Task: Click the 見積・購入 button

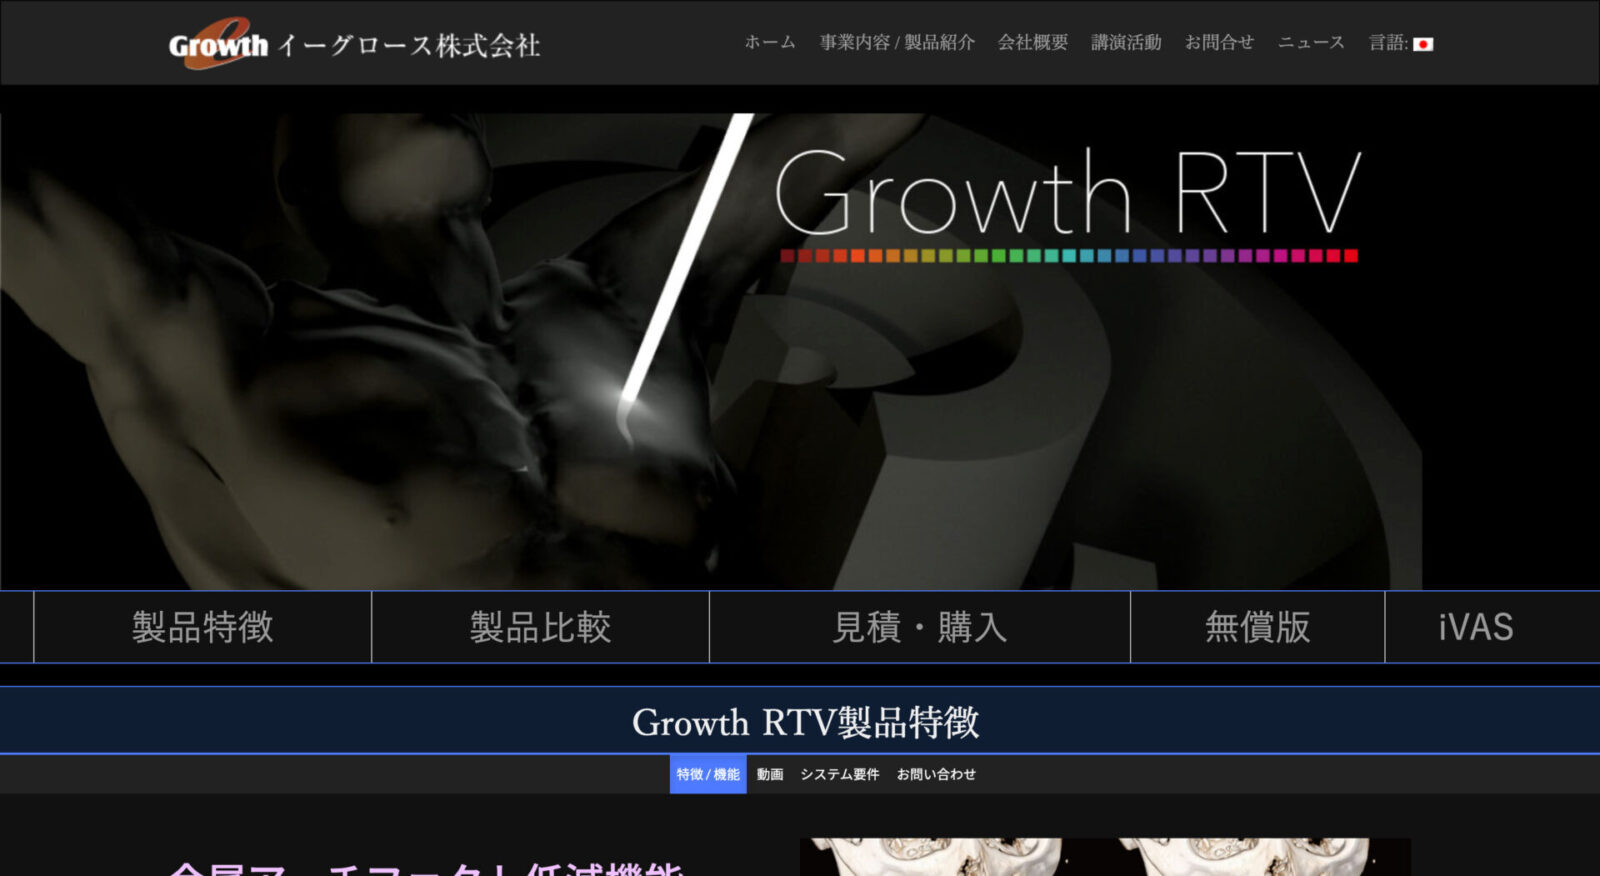Action: [919, 627]
